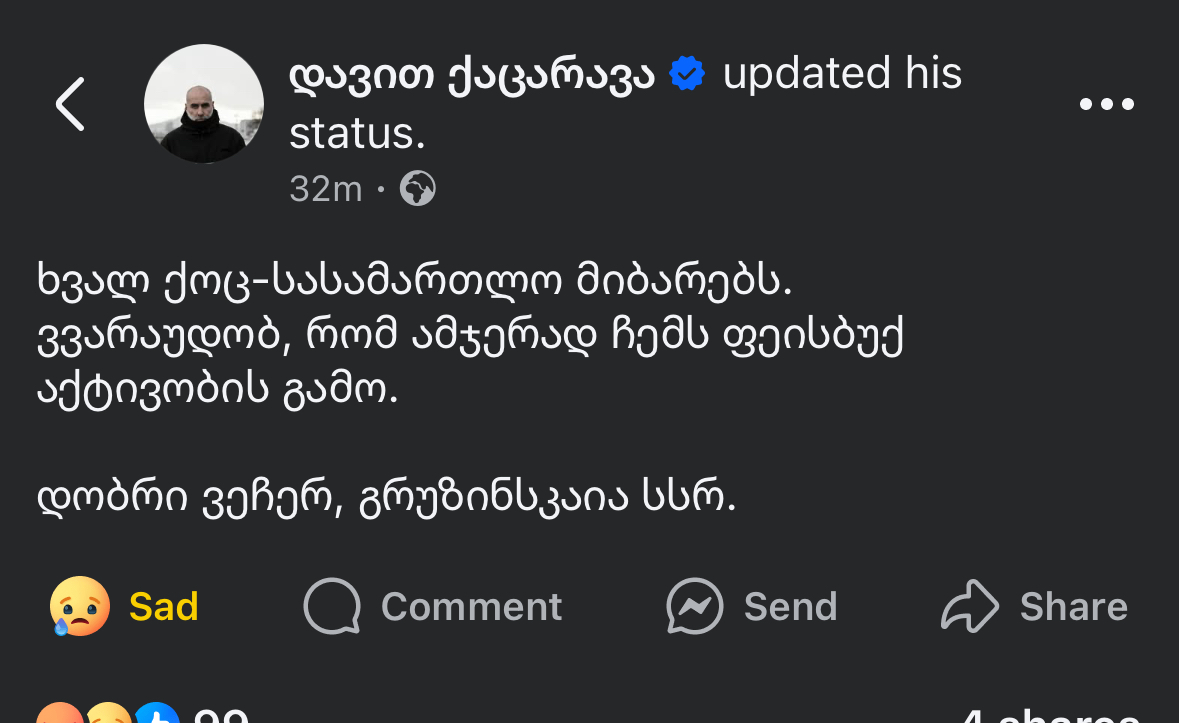The height and width of the screenshot is (723, 1179).
Task: Open დავით ქაცარავა's profile picture
Action: pos(204,104)
